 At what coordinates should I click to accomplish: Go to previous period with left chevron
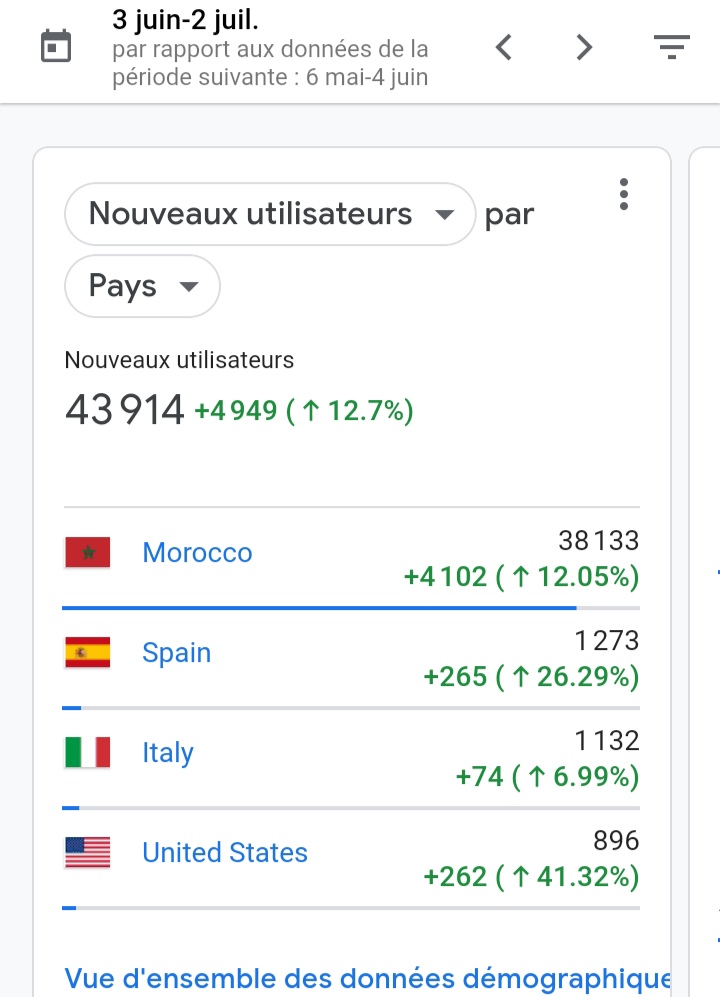(504, 47)
